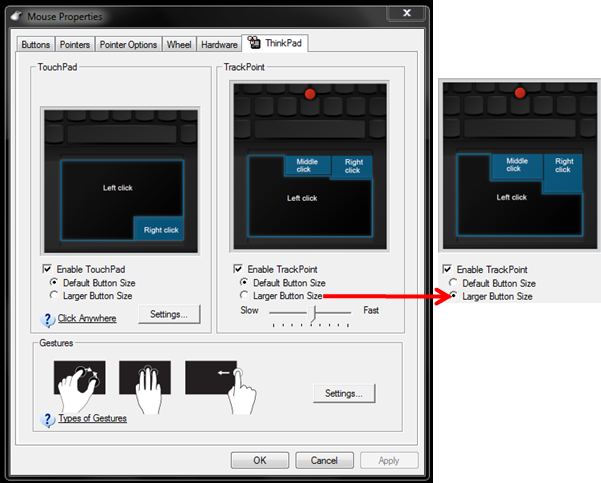Open the Buttons tab

click(36, 45)
